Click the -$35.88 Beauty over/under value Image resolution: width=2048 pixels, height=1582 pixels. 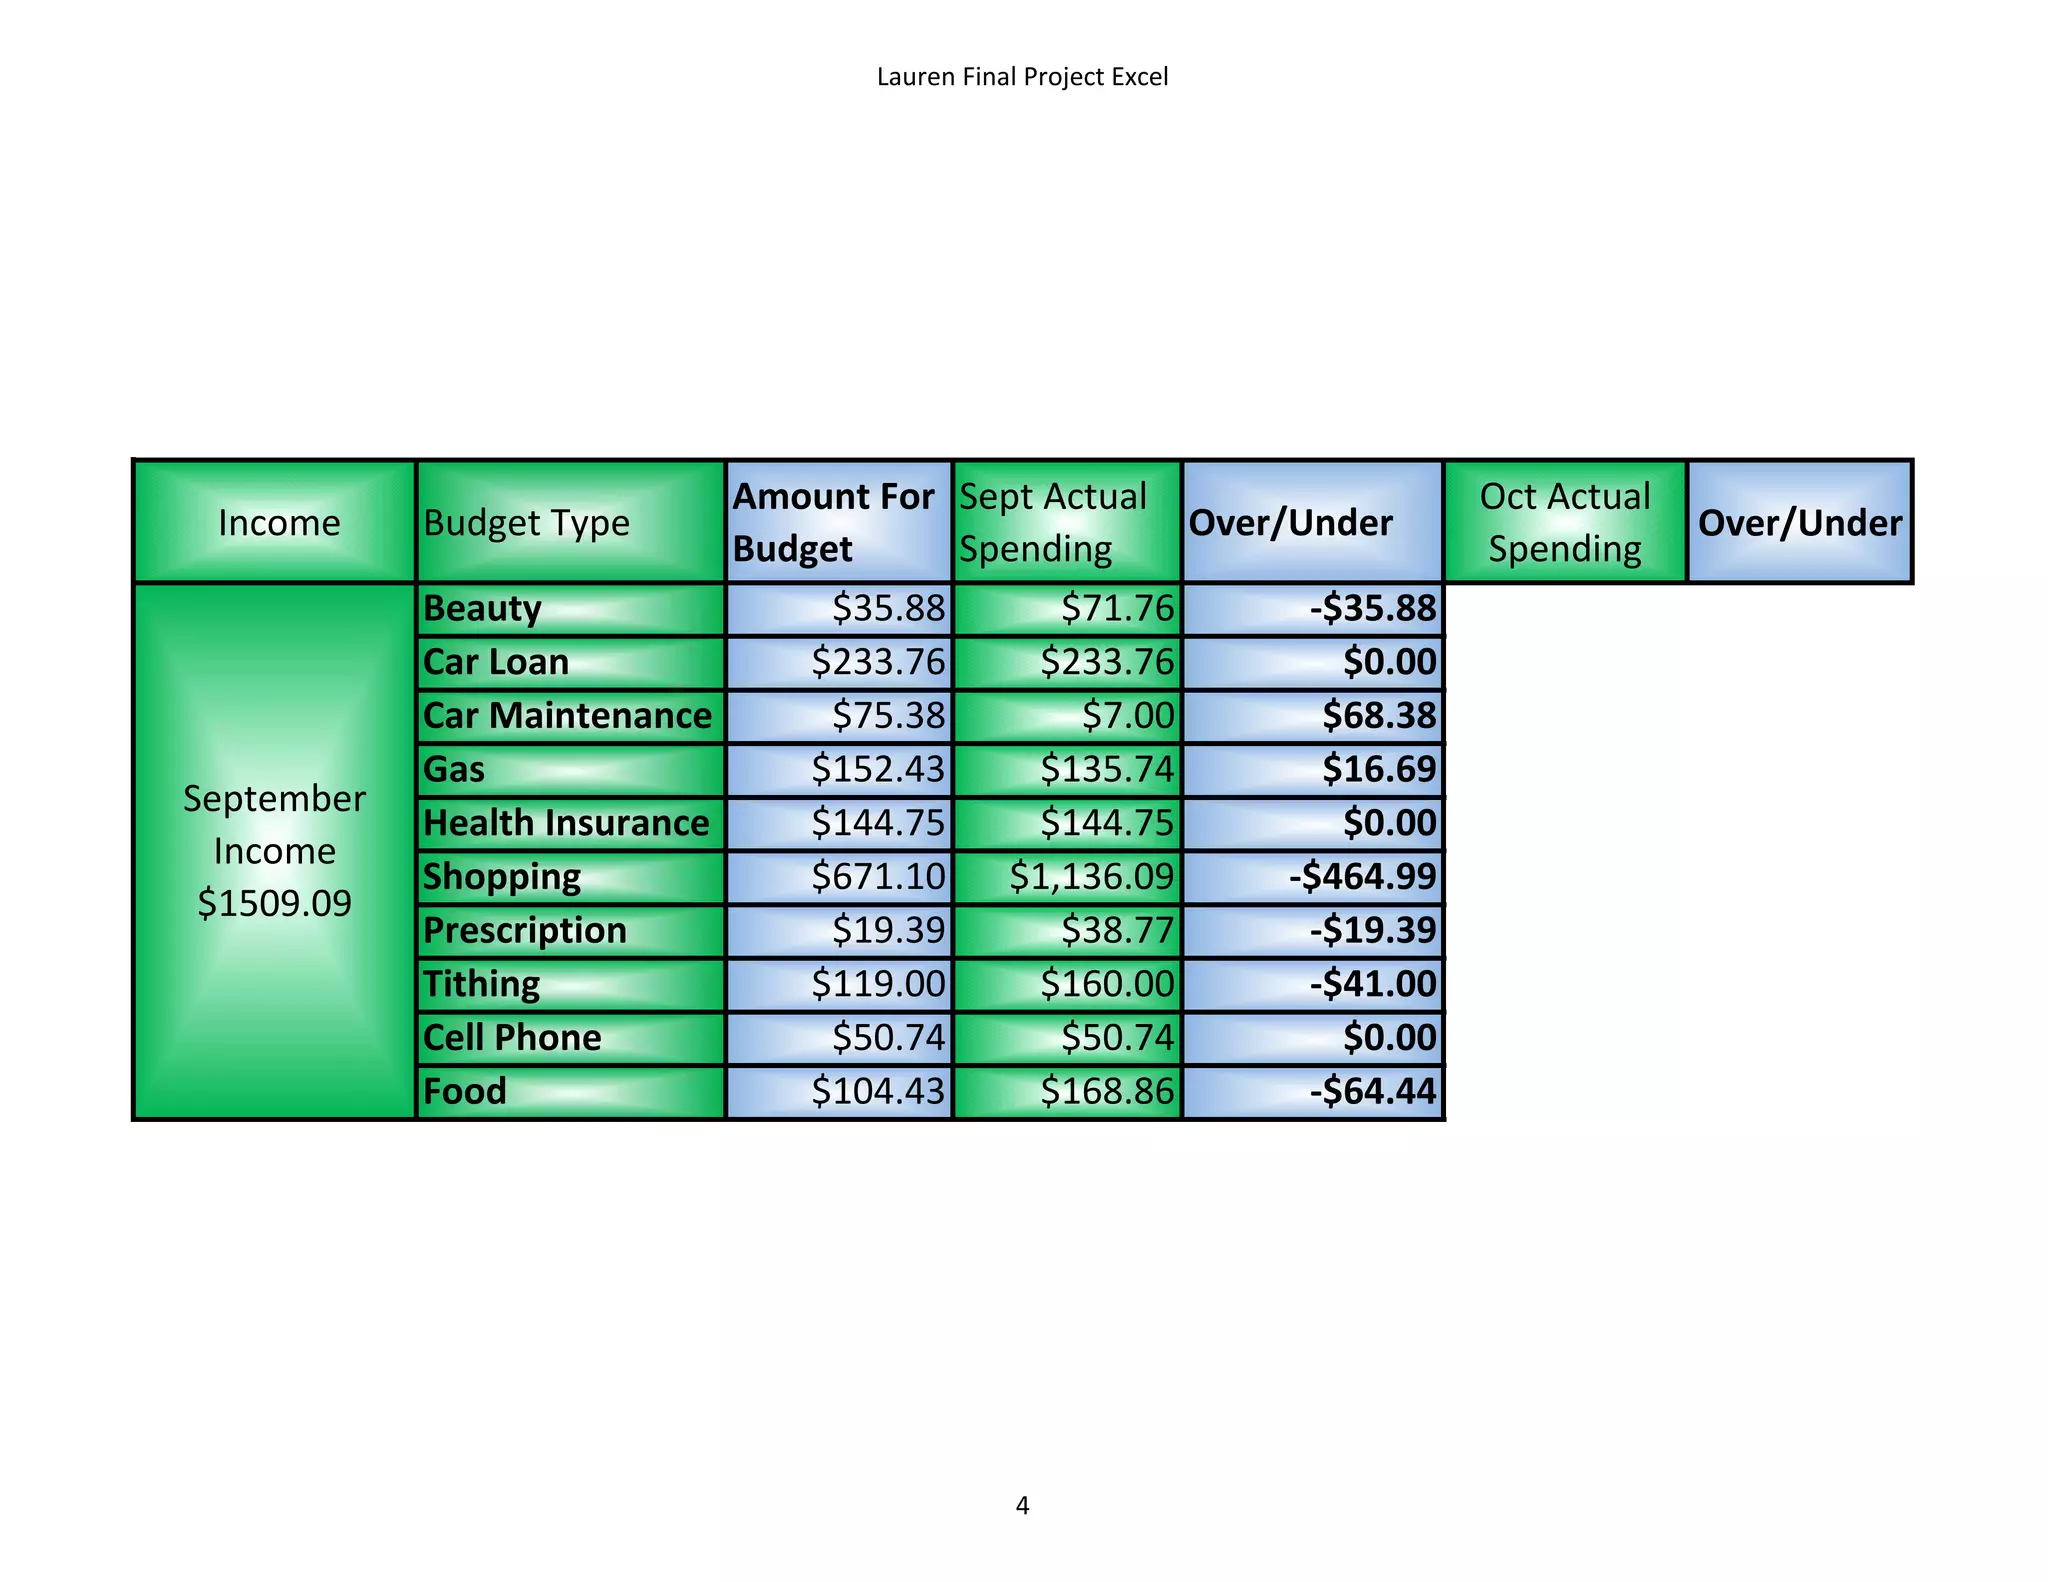click(x=1313, y=609)
